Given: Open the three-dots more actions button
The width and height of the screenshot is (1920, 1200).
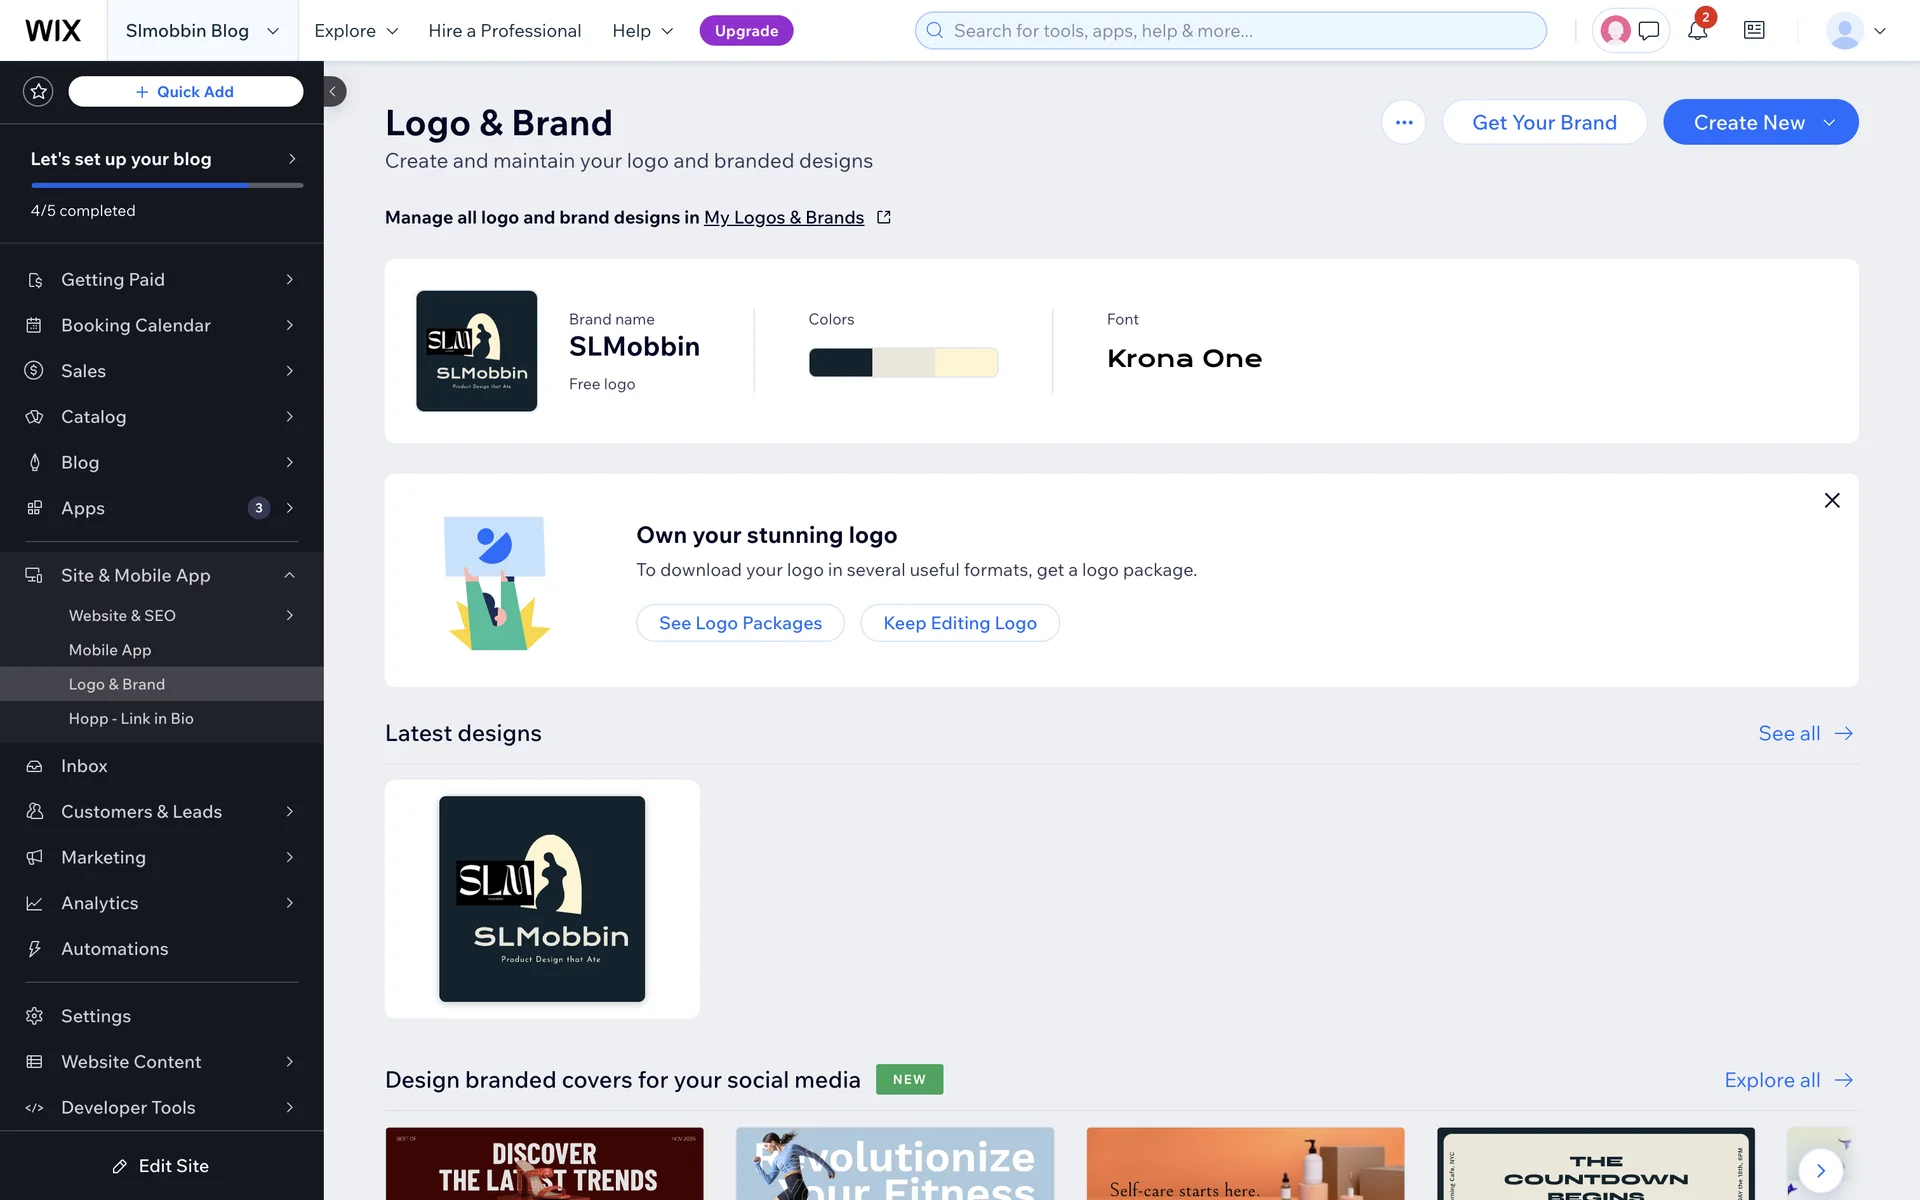Looking at the screenshot, I should click(x=1404, y=123).
